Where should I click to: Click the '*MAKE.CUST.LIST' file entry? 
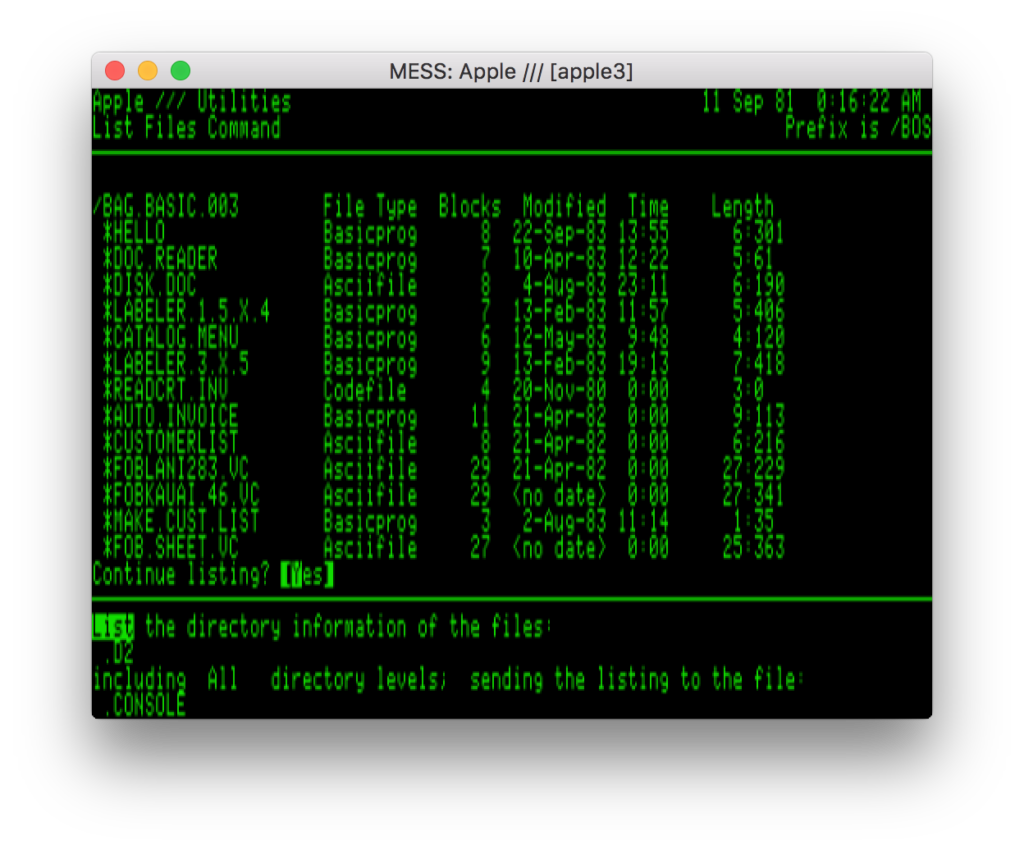(x=181, y=522)
